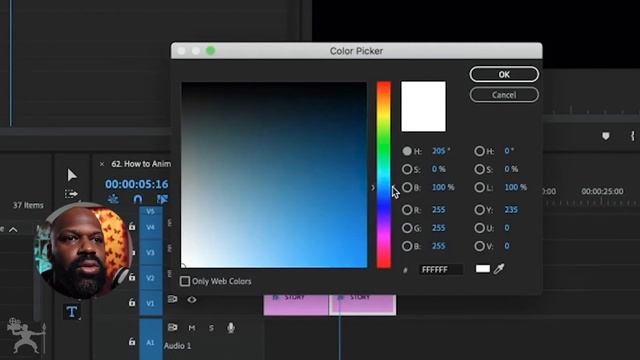640x360 pixels.
Task: Select the second STORY clip on V1
Action: tap(362, 304)
